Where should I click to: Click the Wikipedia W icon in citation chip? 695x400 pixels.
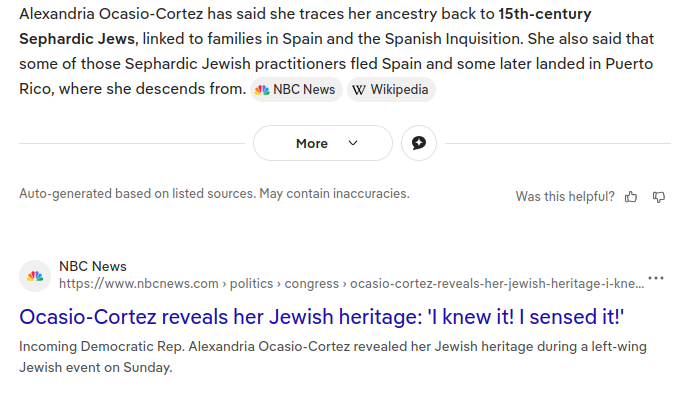[x=359, y=90]
